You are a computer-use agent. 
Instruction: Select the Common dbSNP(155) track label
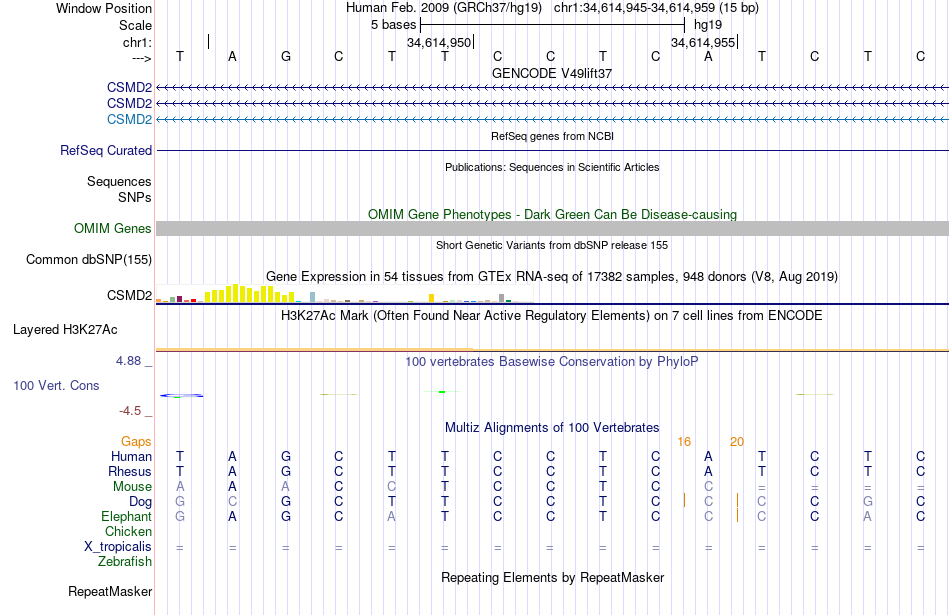tap(89, 259)
